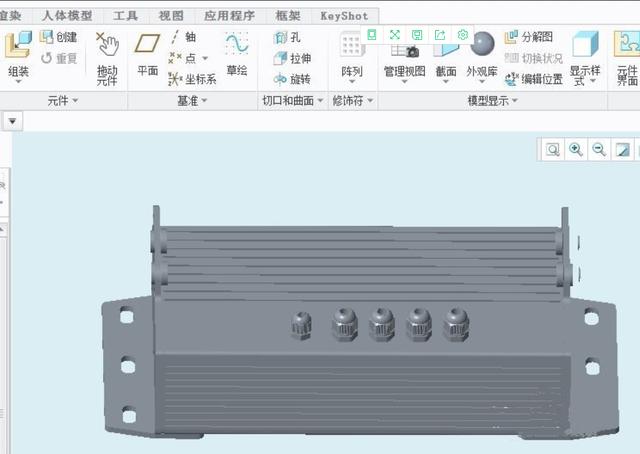Click the green window overlay icon
This screenshot has height=454, width=640.
371,35
